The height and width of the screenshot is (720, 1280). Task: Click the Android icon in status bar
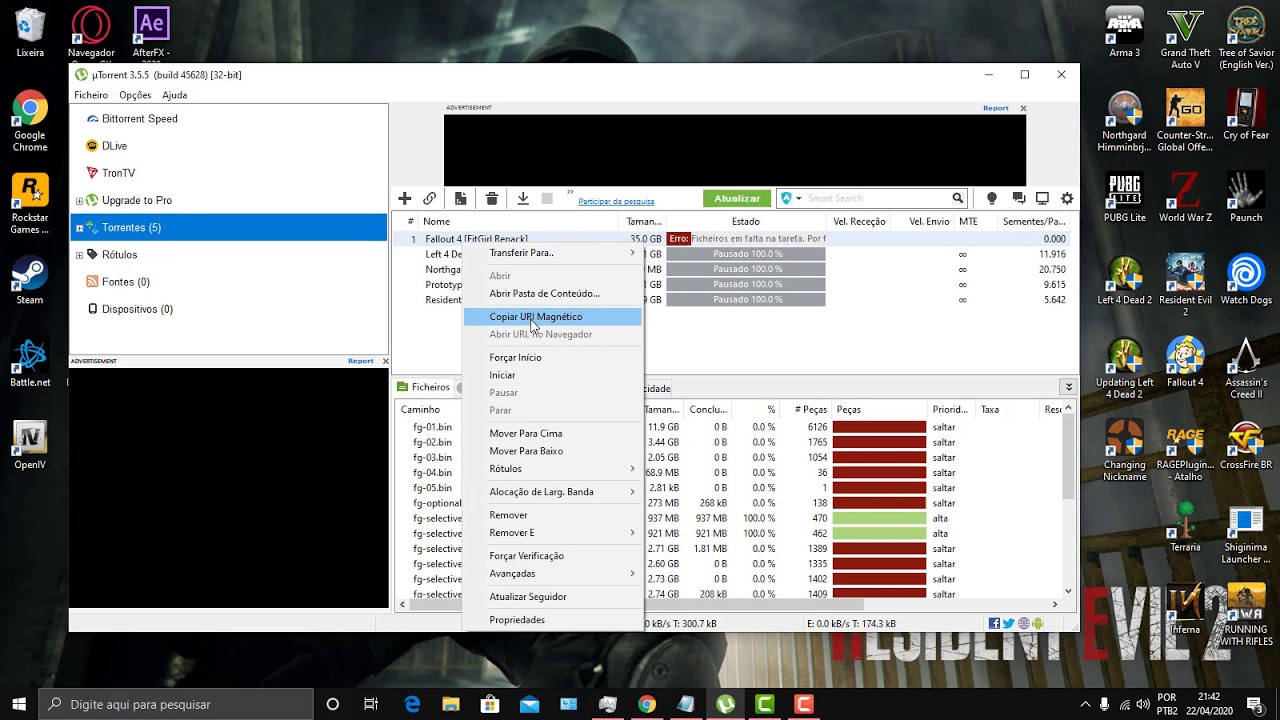point(1038,624)
